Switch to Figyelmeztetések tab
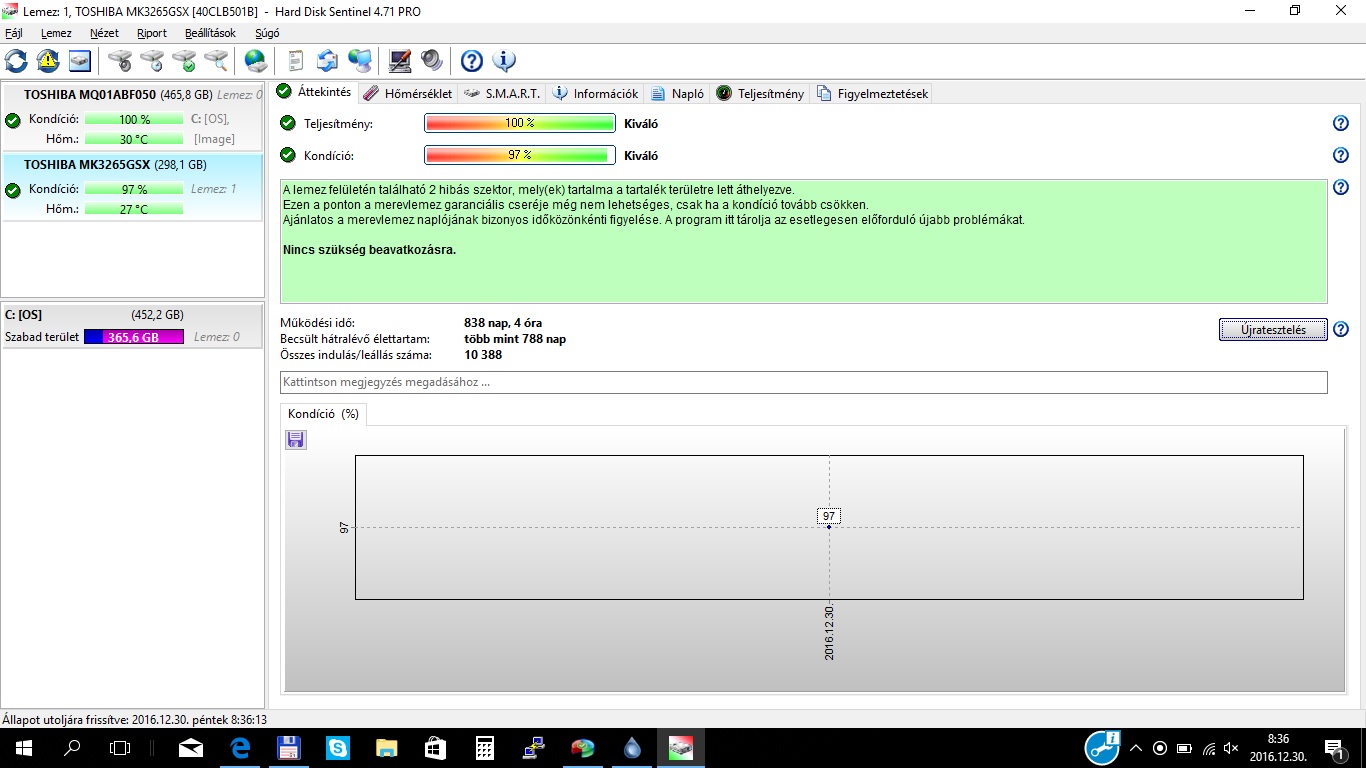1366x768 pixels. click(872, 93)
